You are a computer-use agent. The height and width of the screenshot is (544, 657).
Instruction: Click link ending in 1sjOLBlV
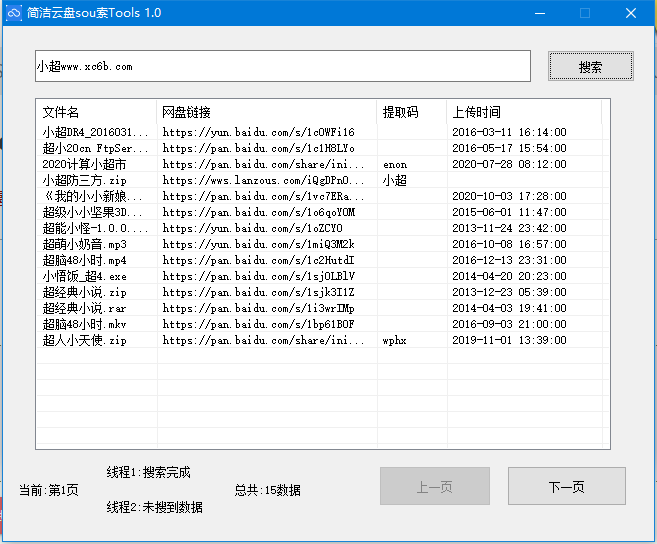click(x=259, y=276)
